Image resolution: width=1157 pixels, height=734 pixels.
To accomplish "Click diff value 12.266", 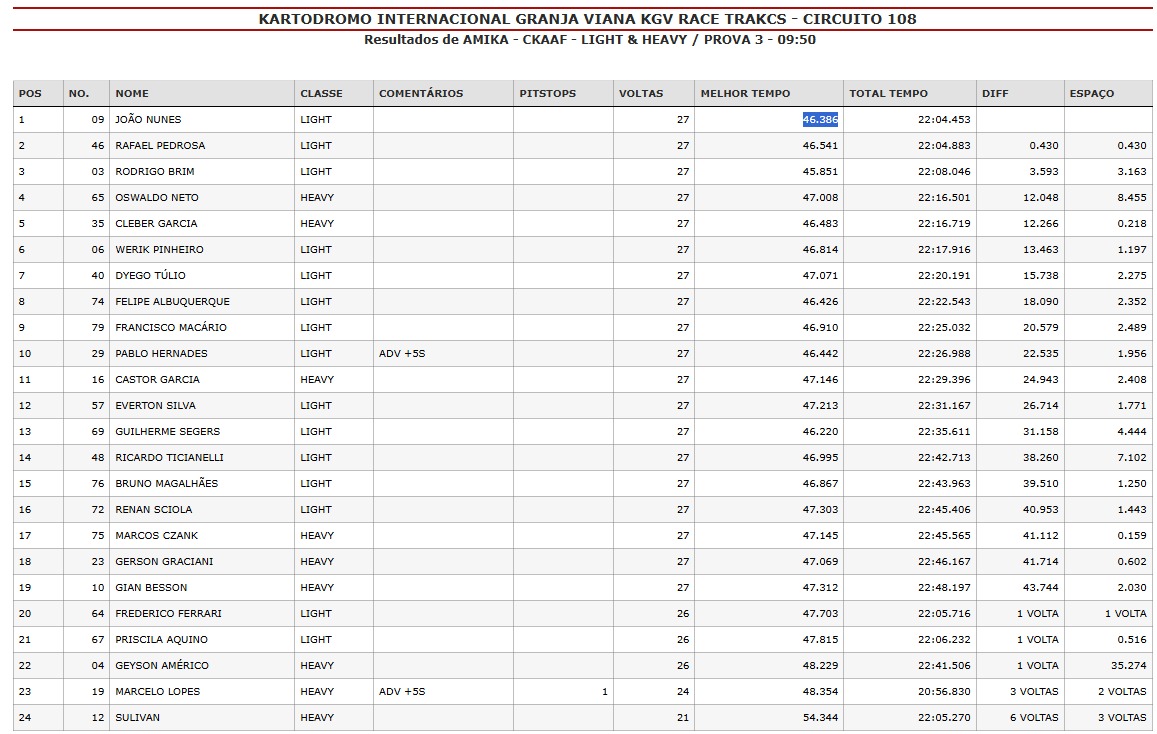I will 1041,224.
